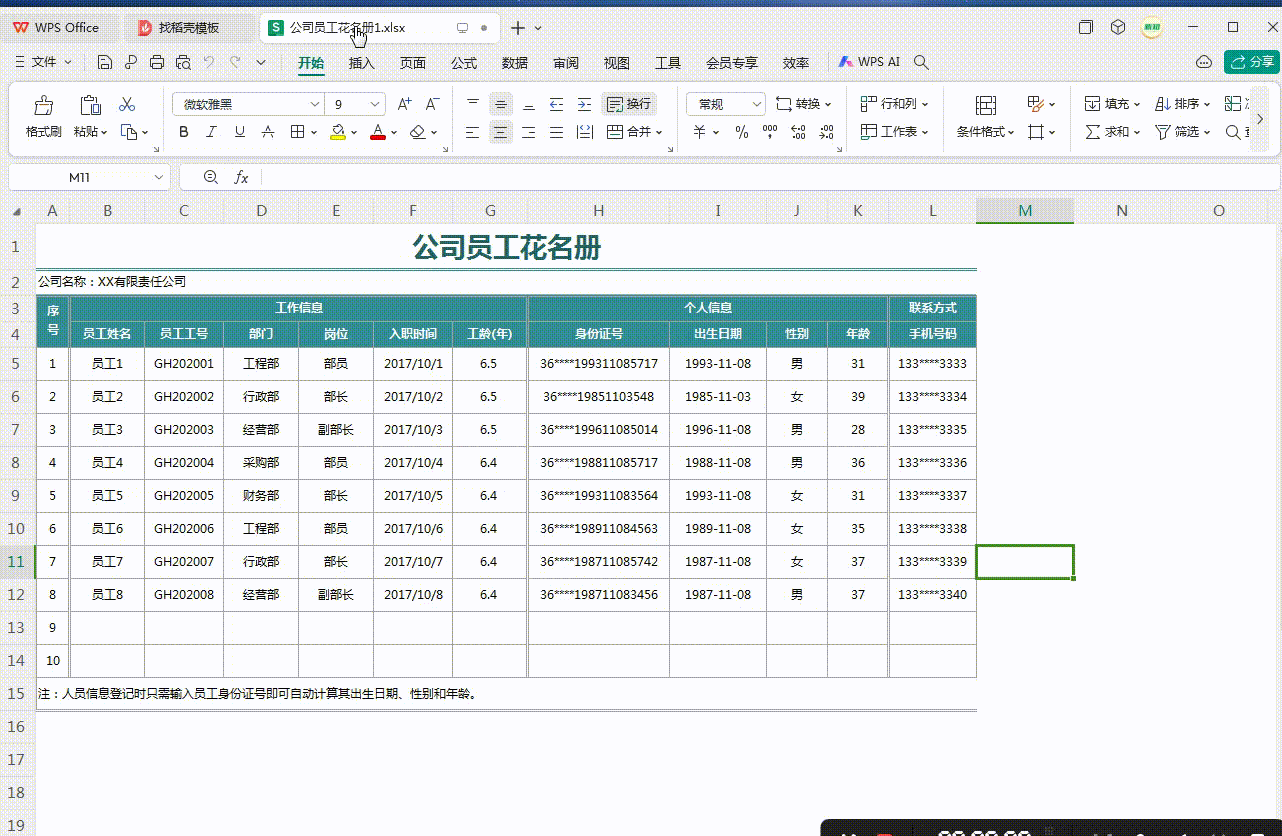This screenshot has width=1282, height=836.
Task: Click the justify alignment icon
Action: [557, 132]
